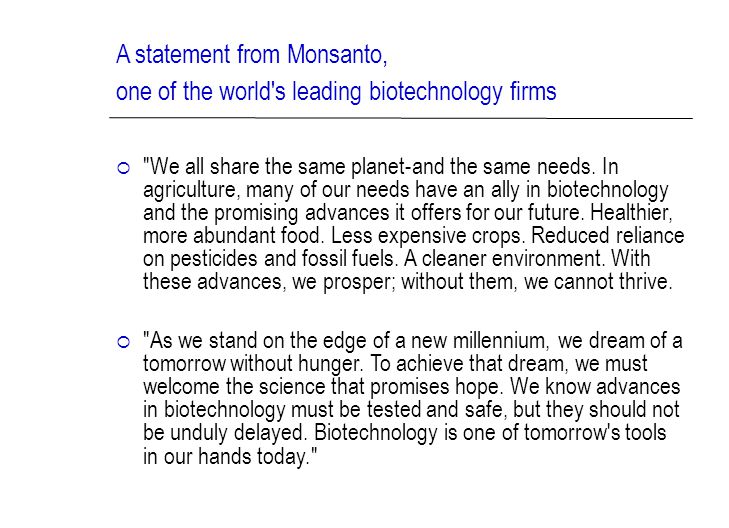Click the word 'Monsanto' in the heading
Screen dimensions: 729x528
point(337,54)
